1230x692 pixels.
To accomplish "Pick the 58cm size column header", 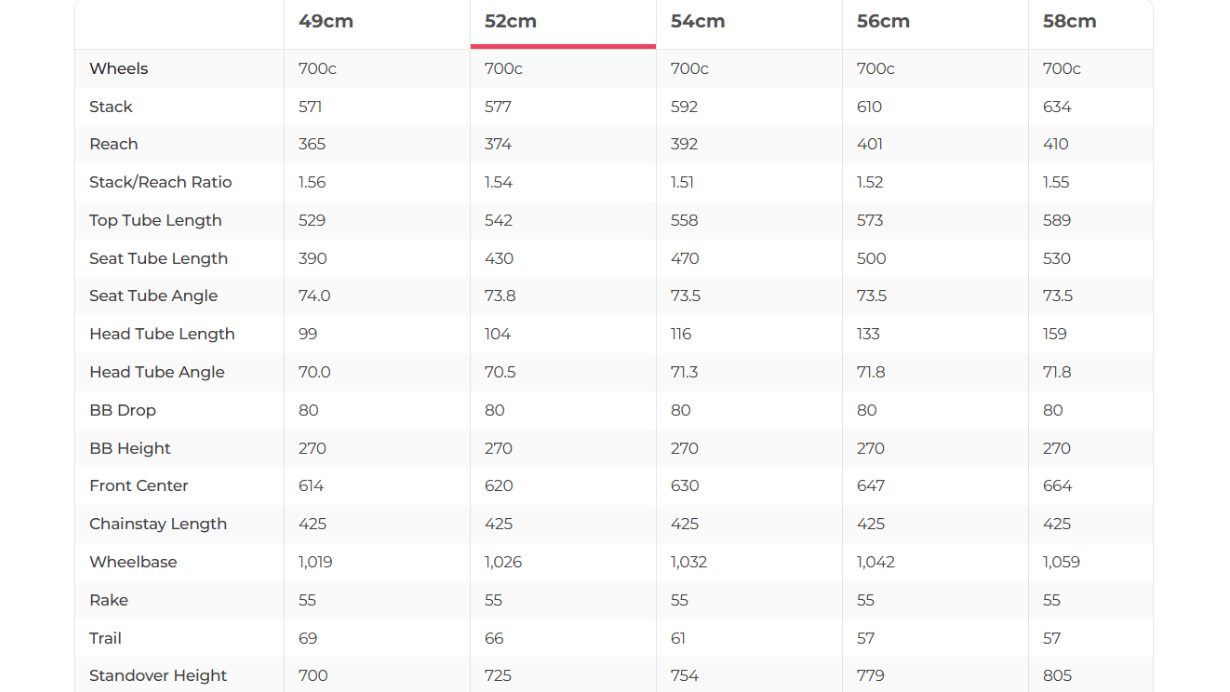I will pos(1069,21).
